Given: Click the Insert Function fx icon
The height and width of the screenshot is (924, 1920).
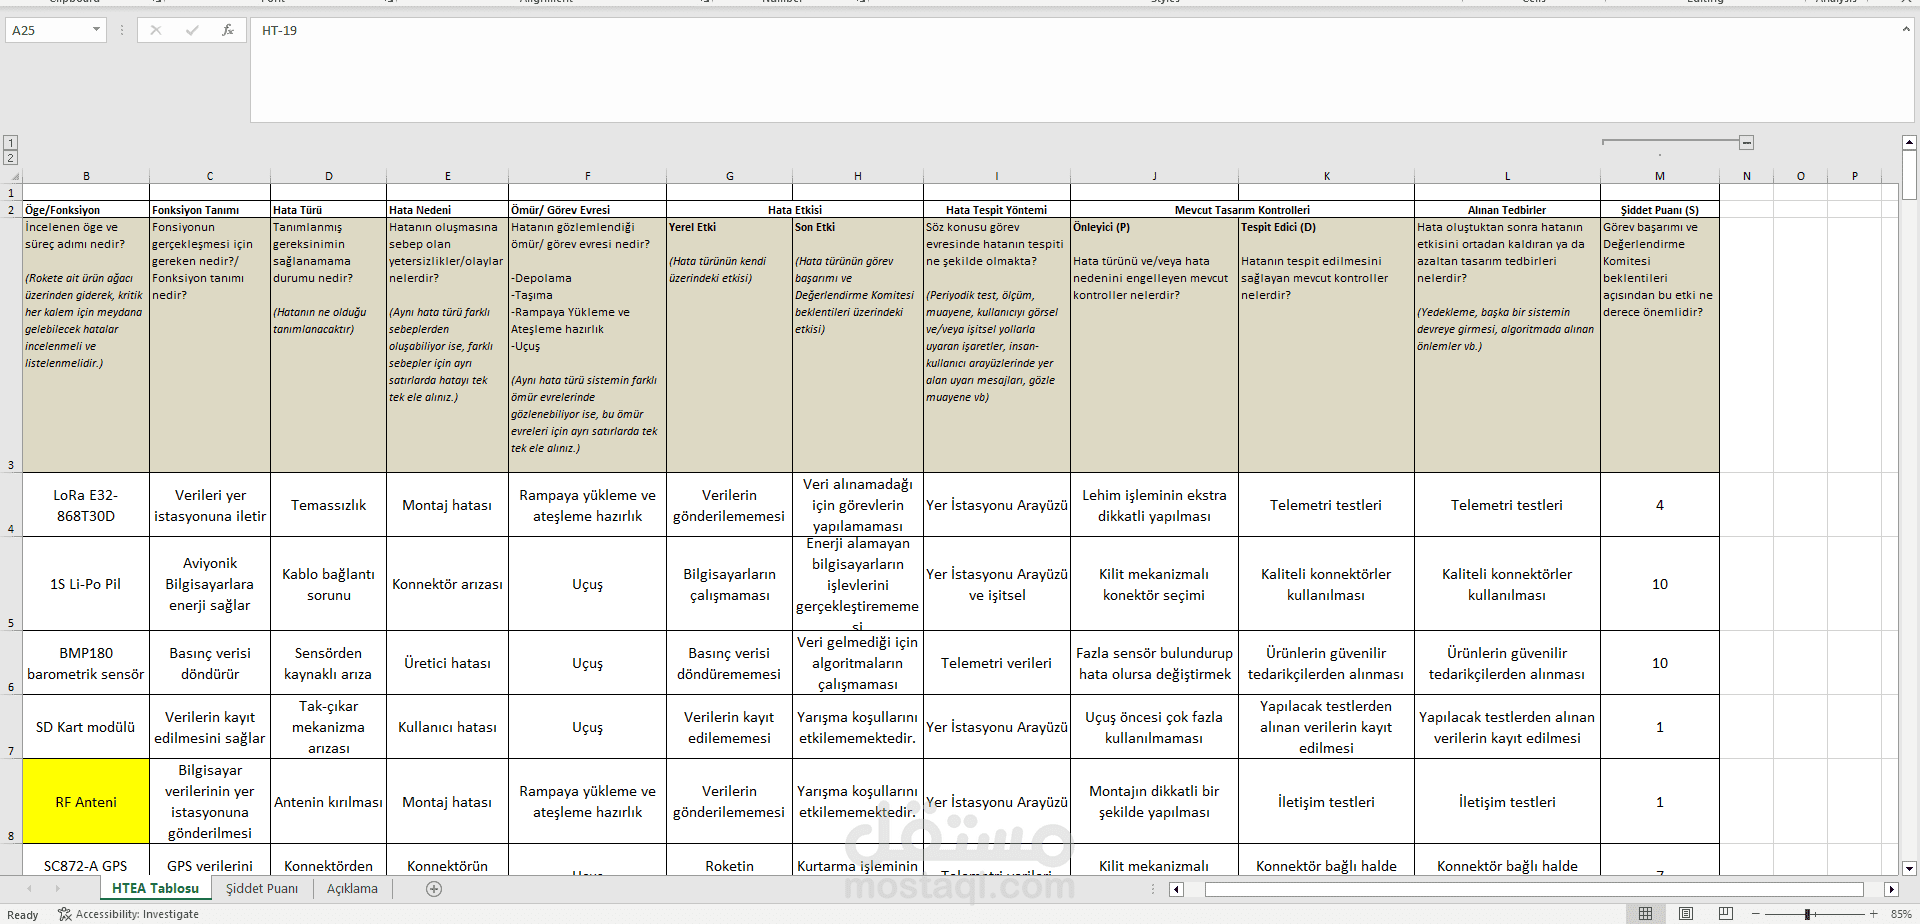Looking at the screenshot, I should [228, 30].
